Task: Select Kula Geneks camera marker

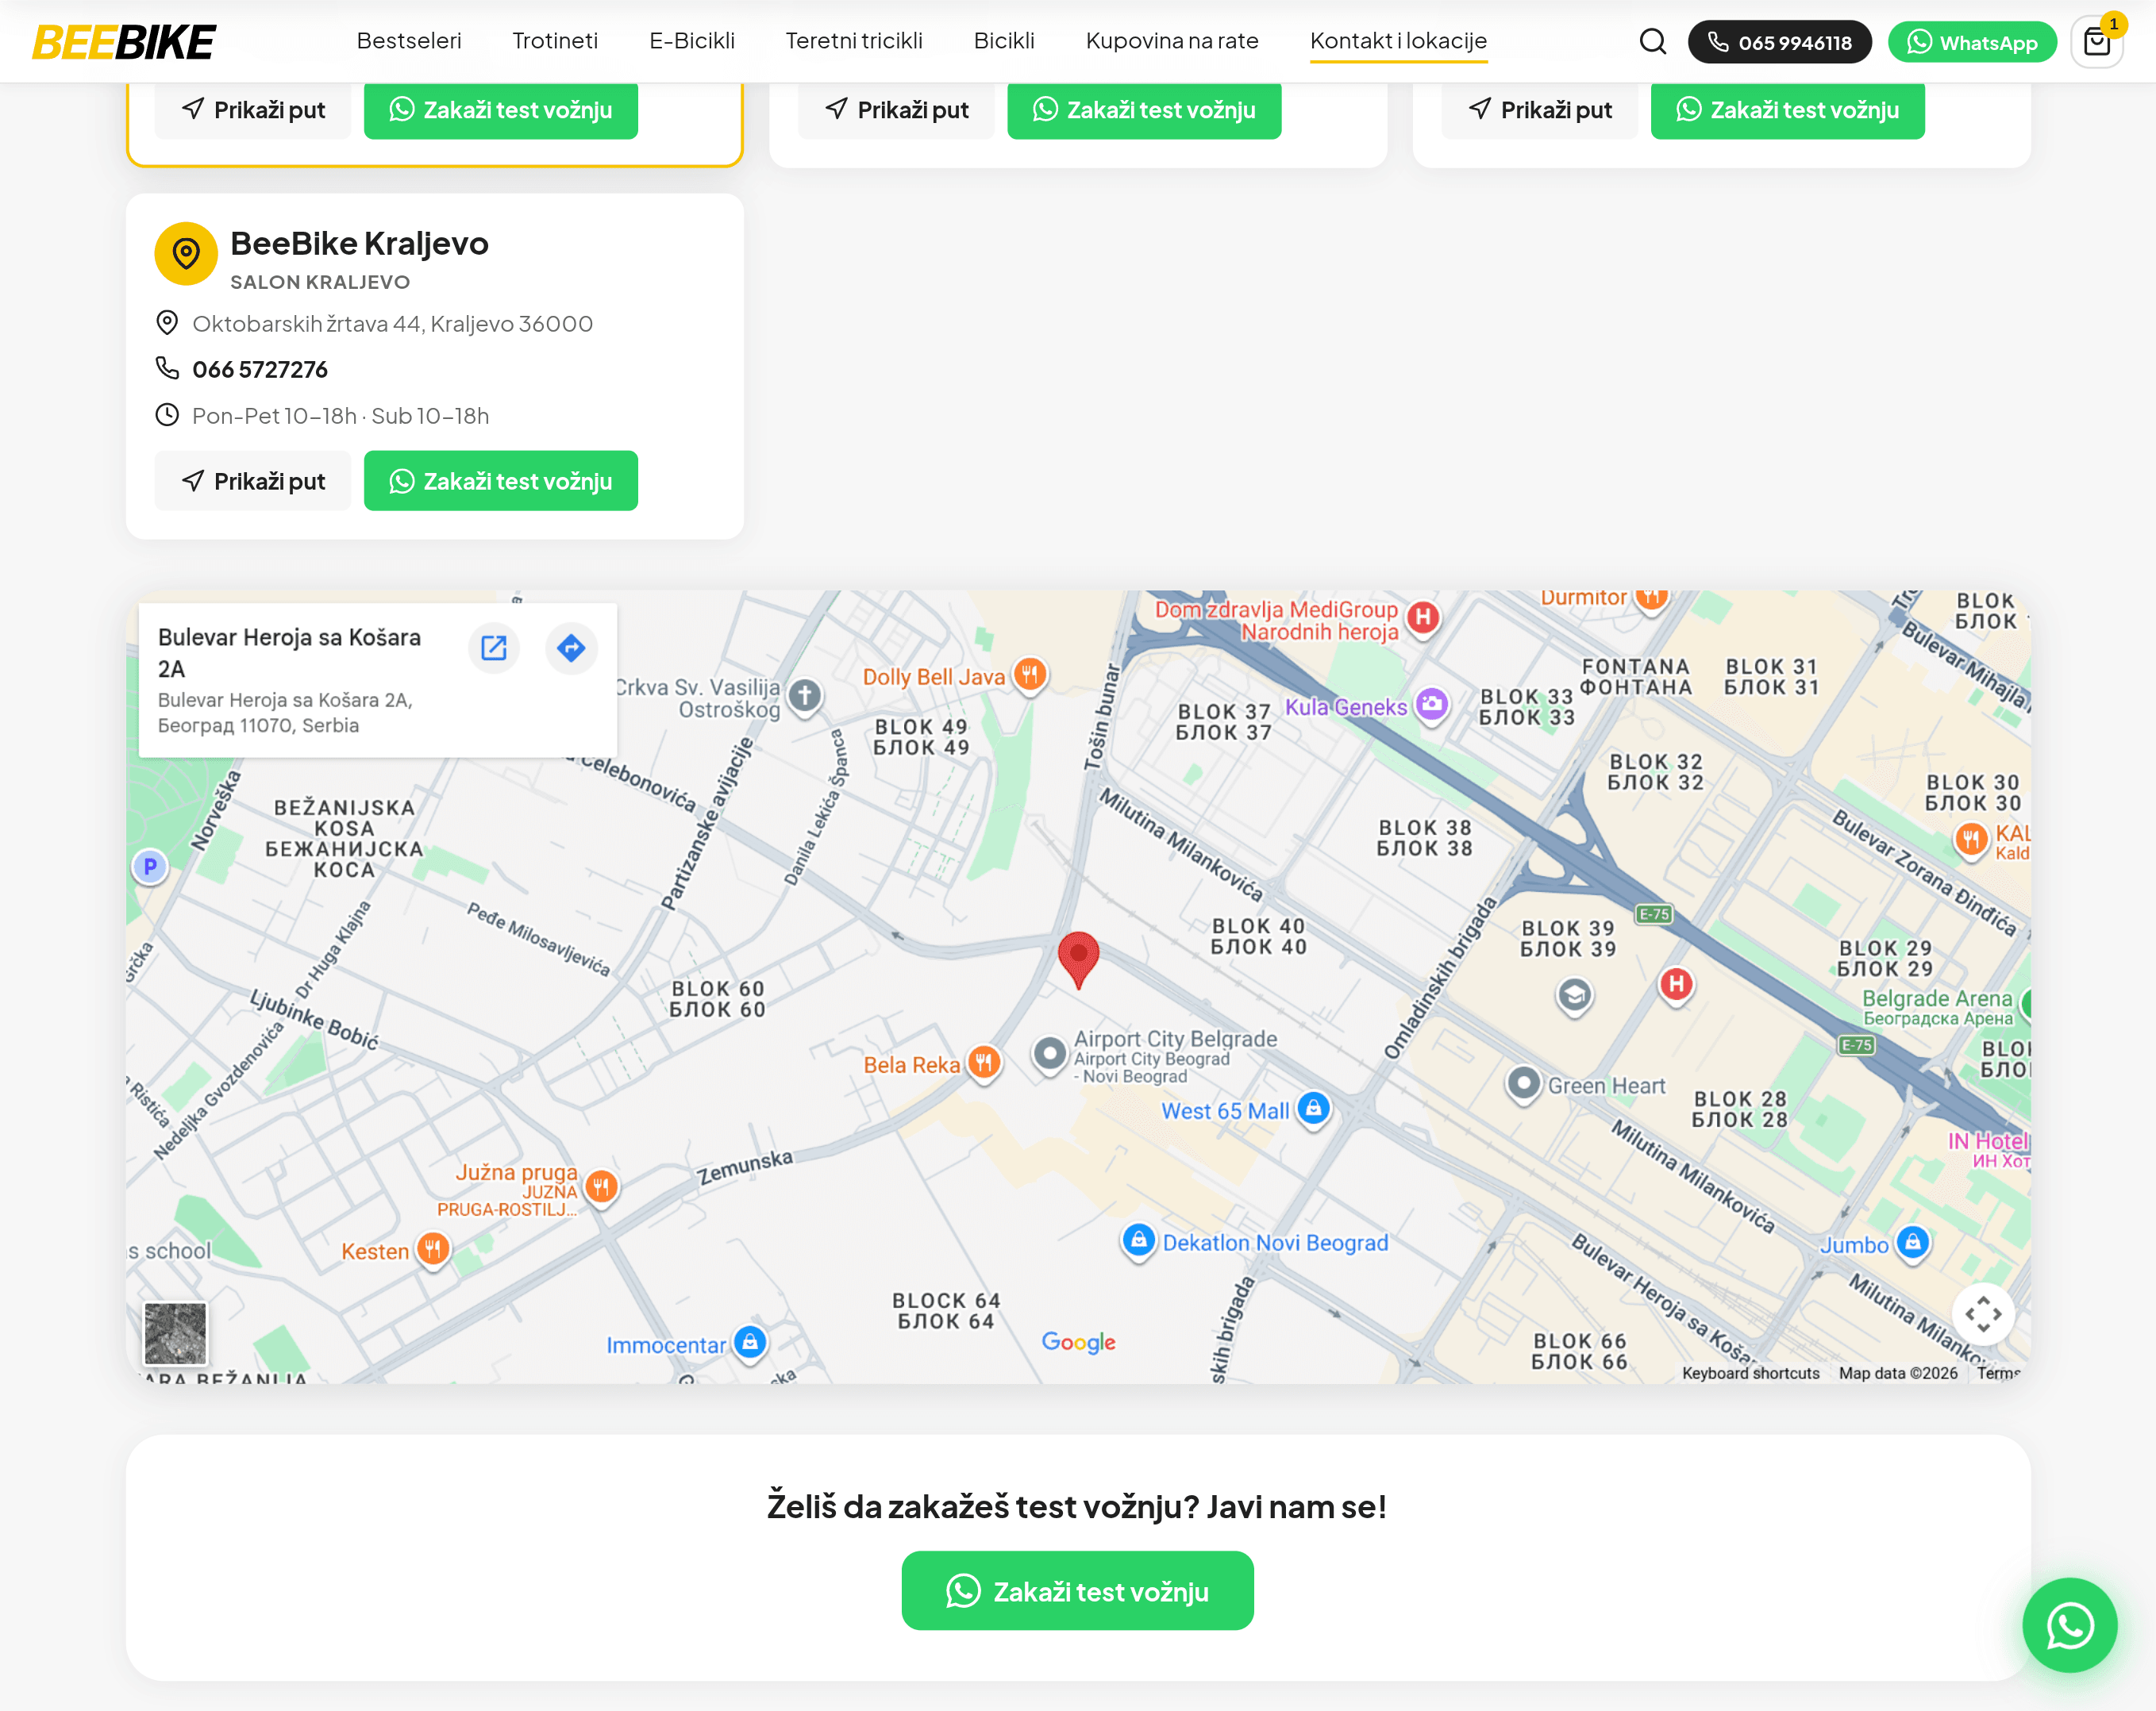Action: pyautogui.click(x=1431, y=706)
